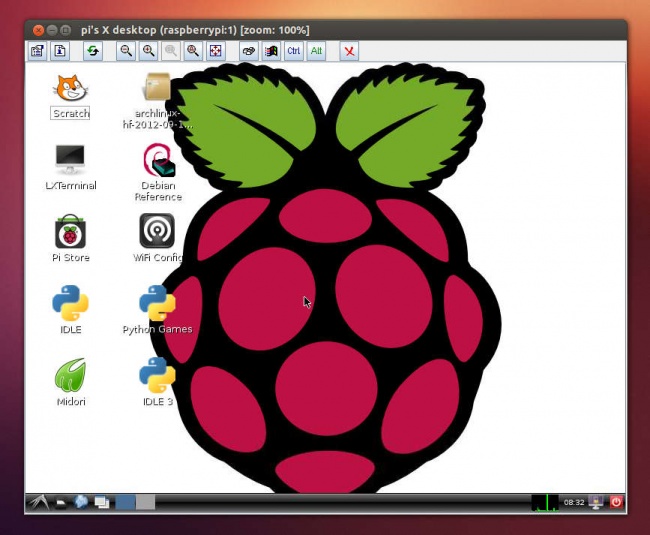Show connection info in viewer toolbar
This screenshot has width=650, height=535.
pyautogui.click(x=60, y=51)
